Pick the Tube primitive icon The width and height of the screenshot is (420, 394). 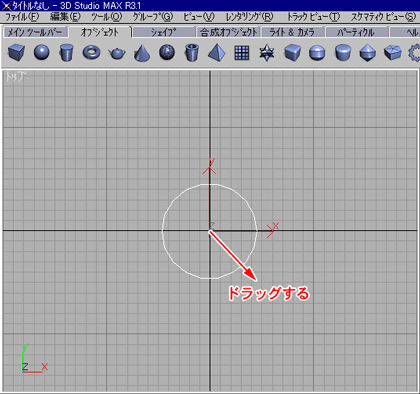pyautogui.click(x=192, y=53)
